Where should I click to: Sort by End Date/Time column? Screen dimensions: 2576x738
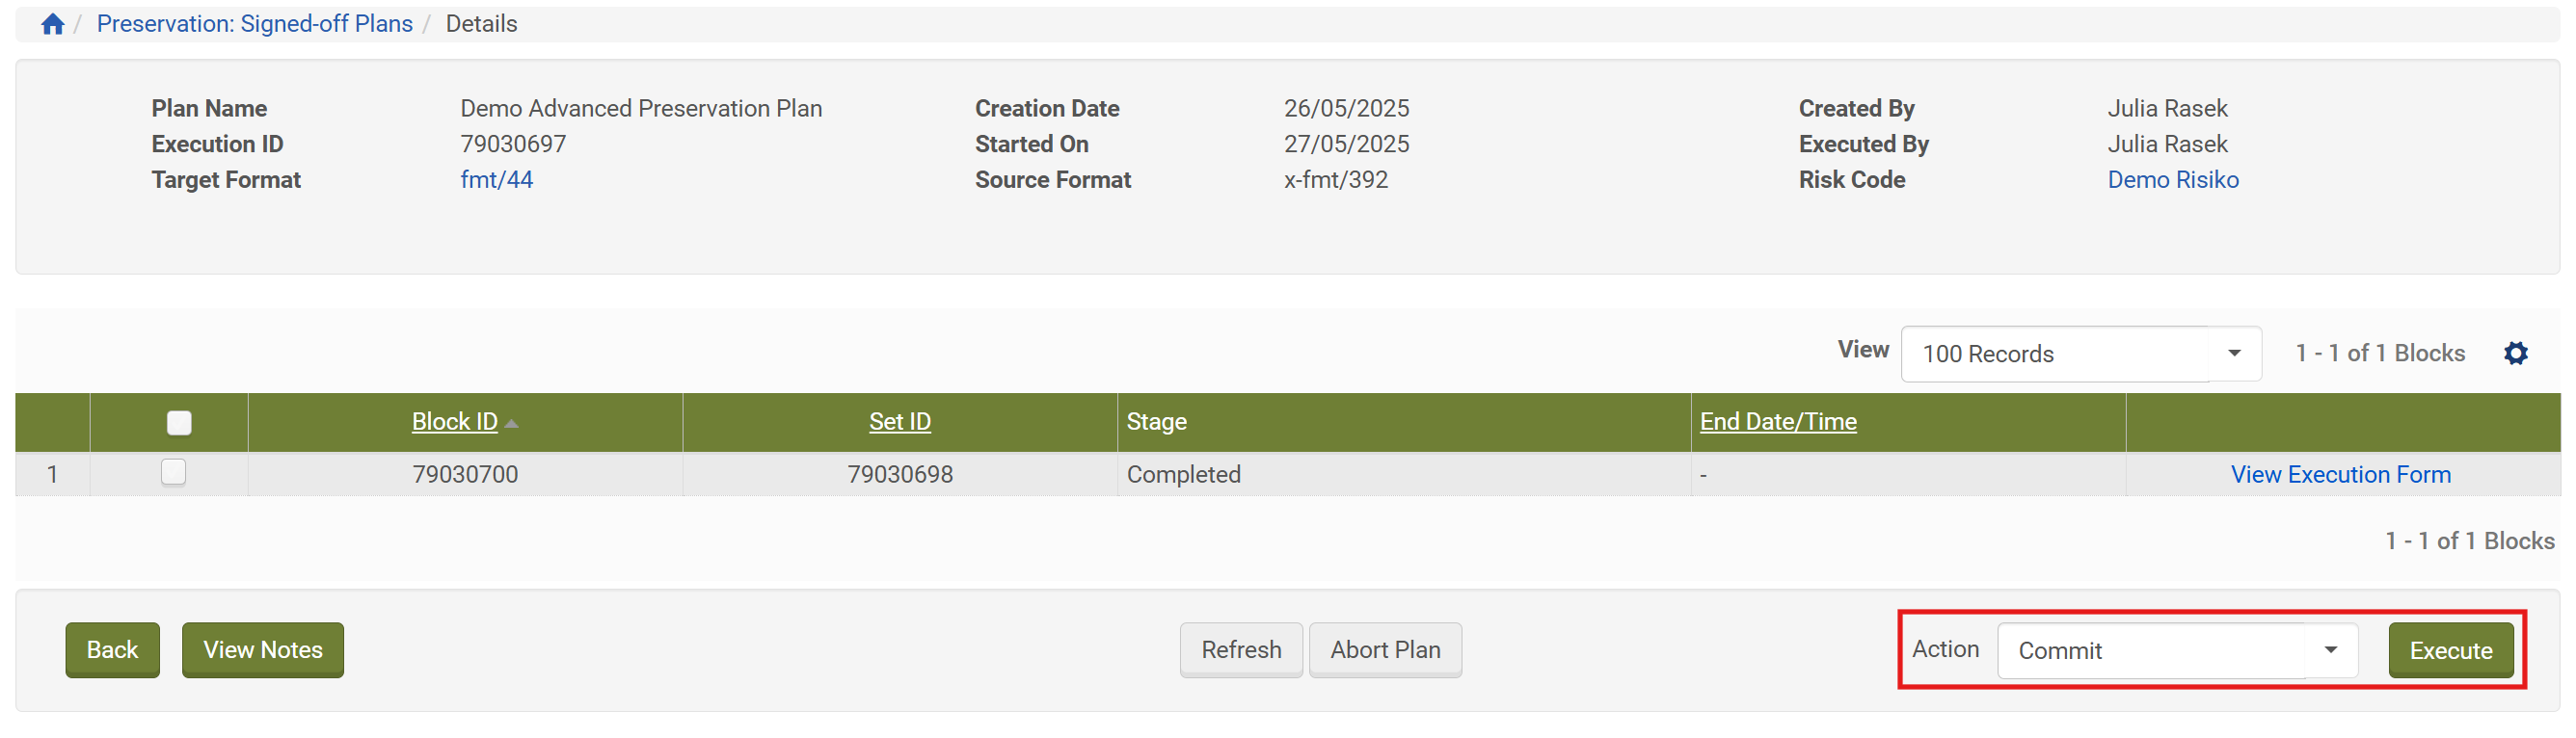1777,422
